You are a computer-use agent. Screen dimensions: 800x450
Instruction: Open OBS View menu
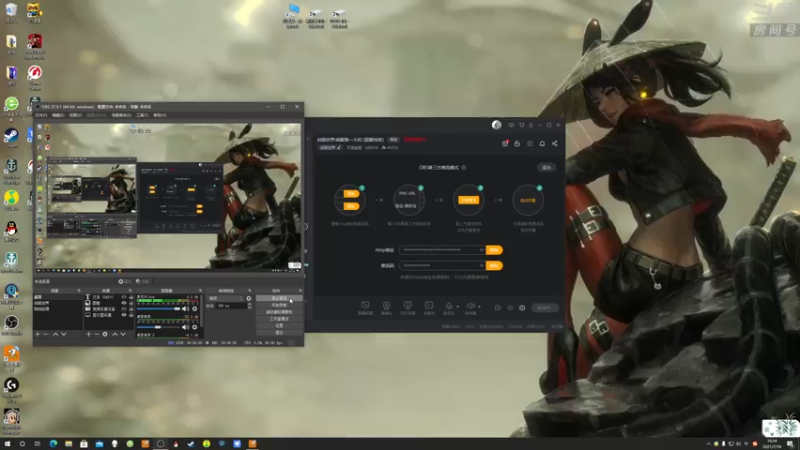pyautogui.click(x=76, y=115)
